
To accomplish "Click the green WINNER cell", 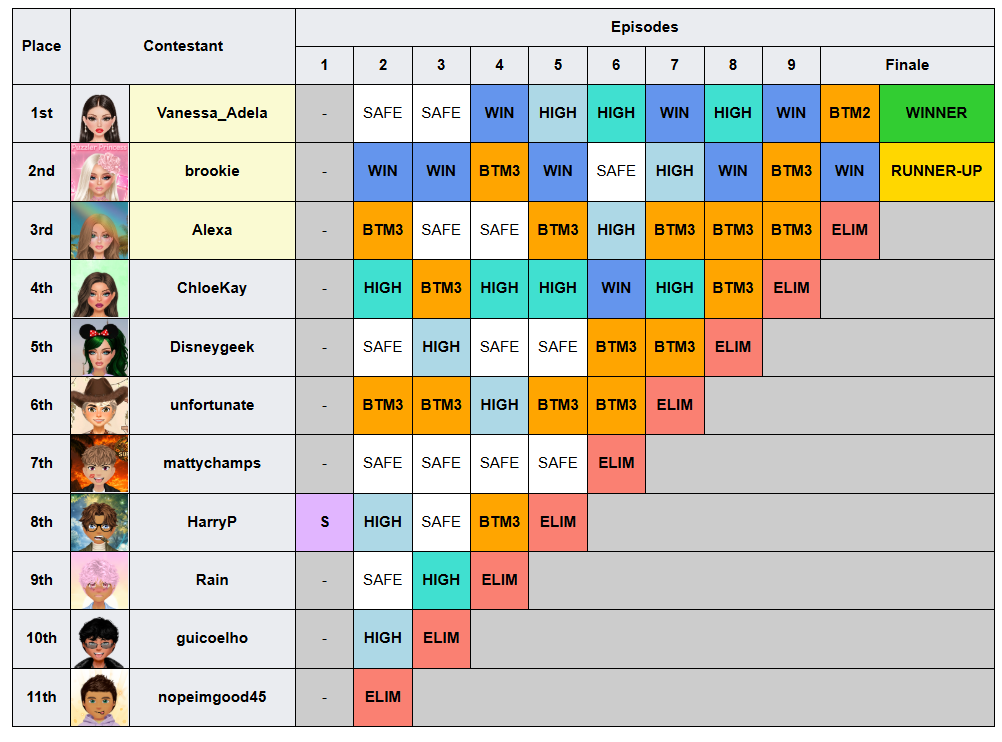I will tap(936, 113).
